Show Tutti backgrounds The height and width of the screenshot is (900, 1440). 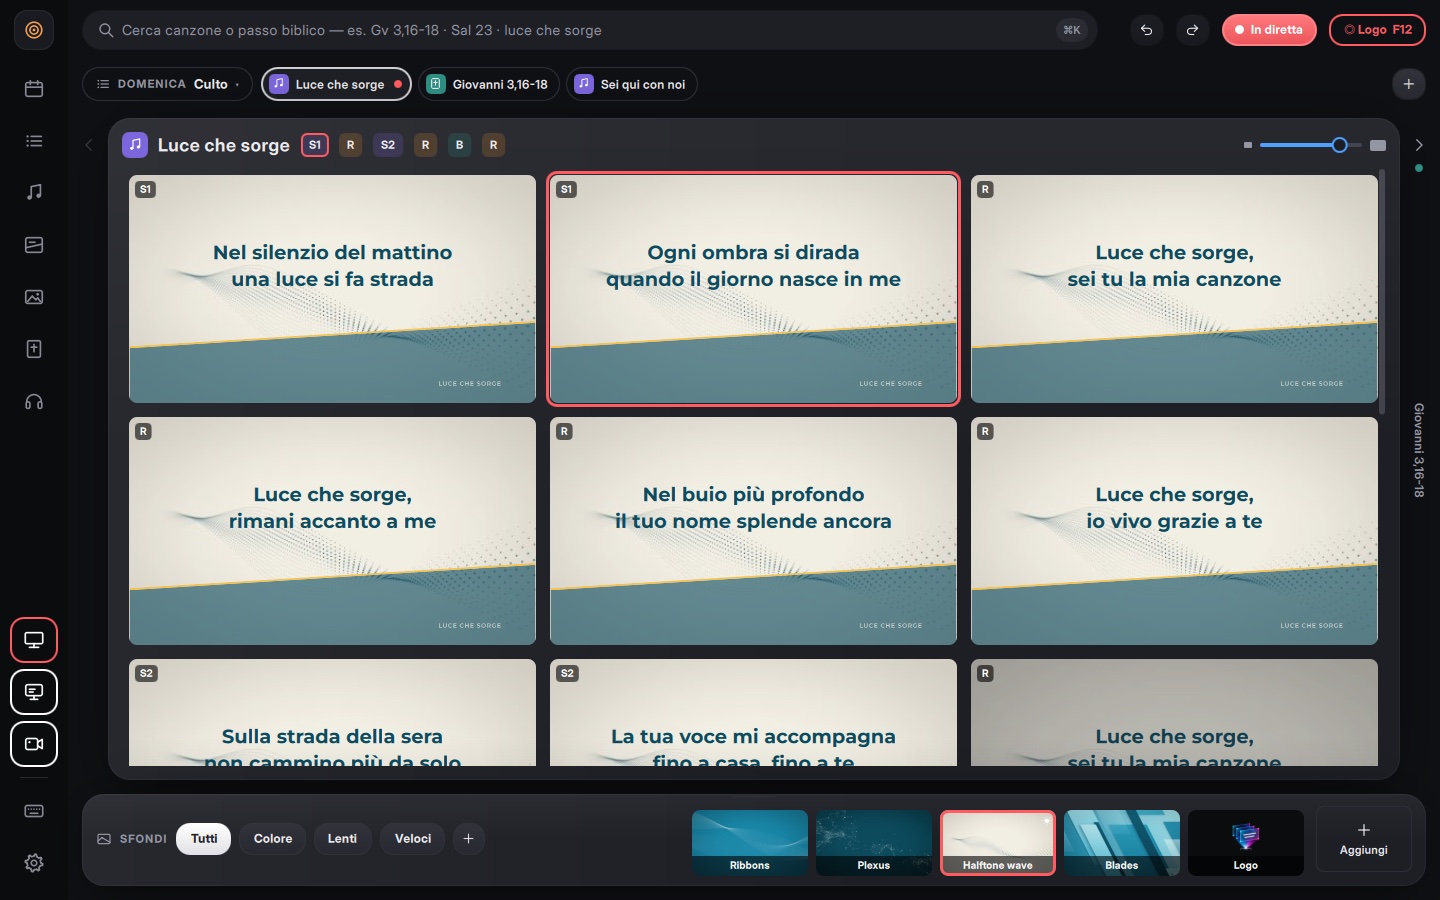(x=204, y=839)
